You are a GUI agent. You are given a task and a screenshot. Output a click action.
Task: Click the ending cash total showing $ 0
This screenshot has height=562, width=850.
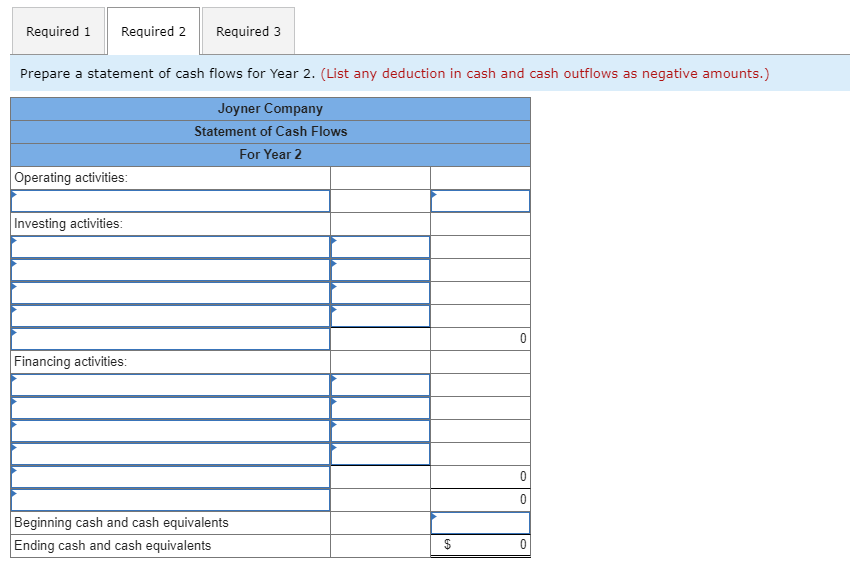480,545
